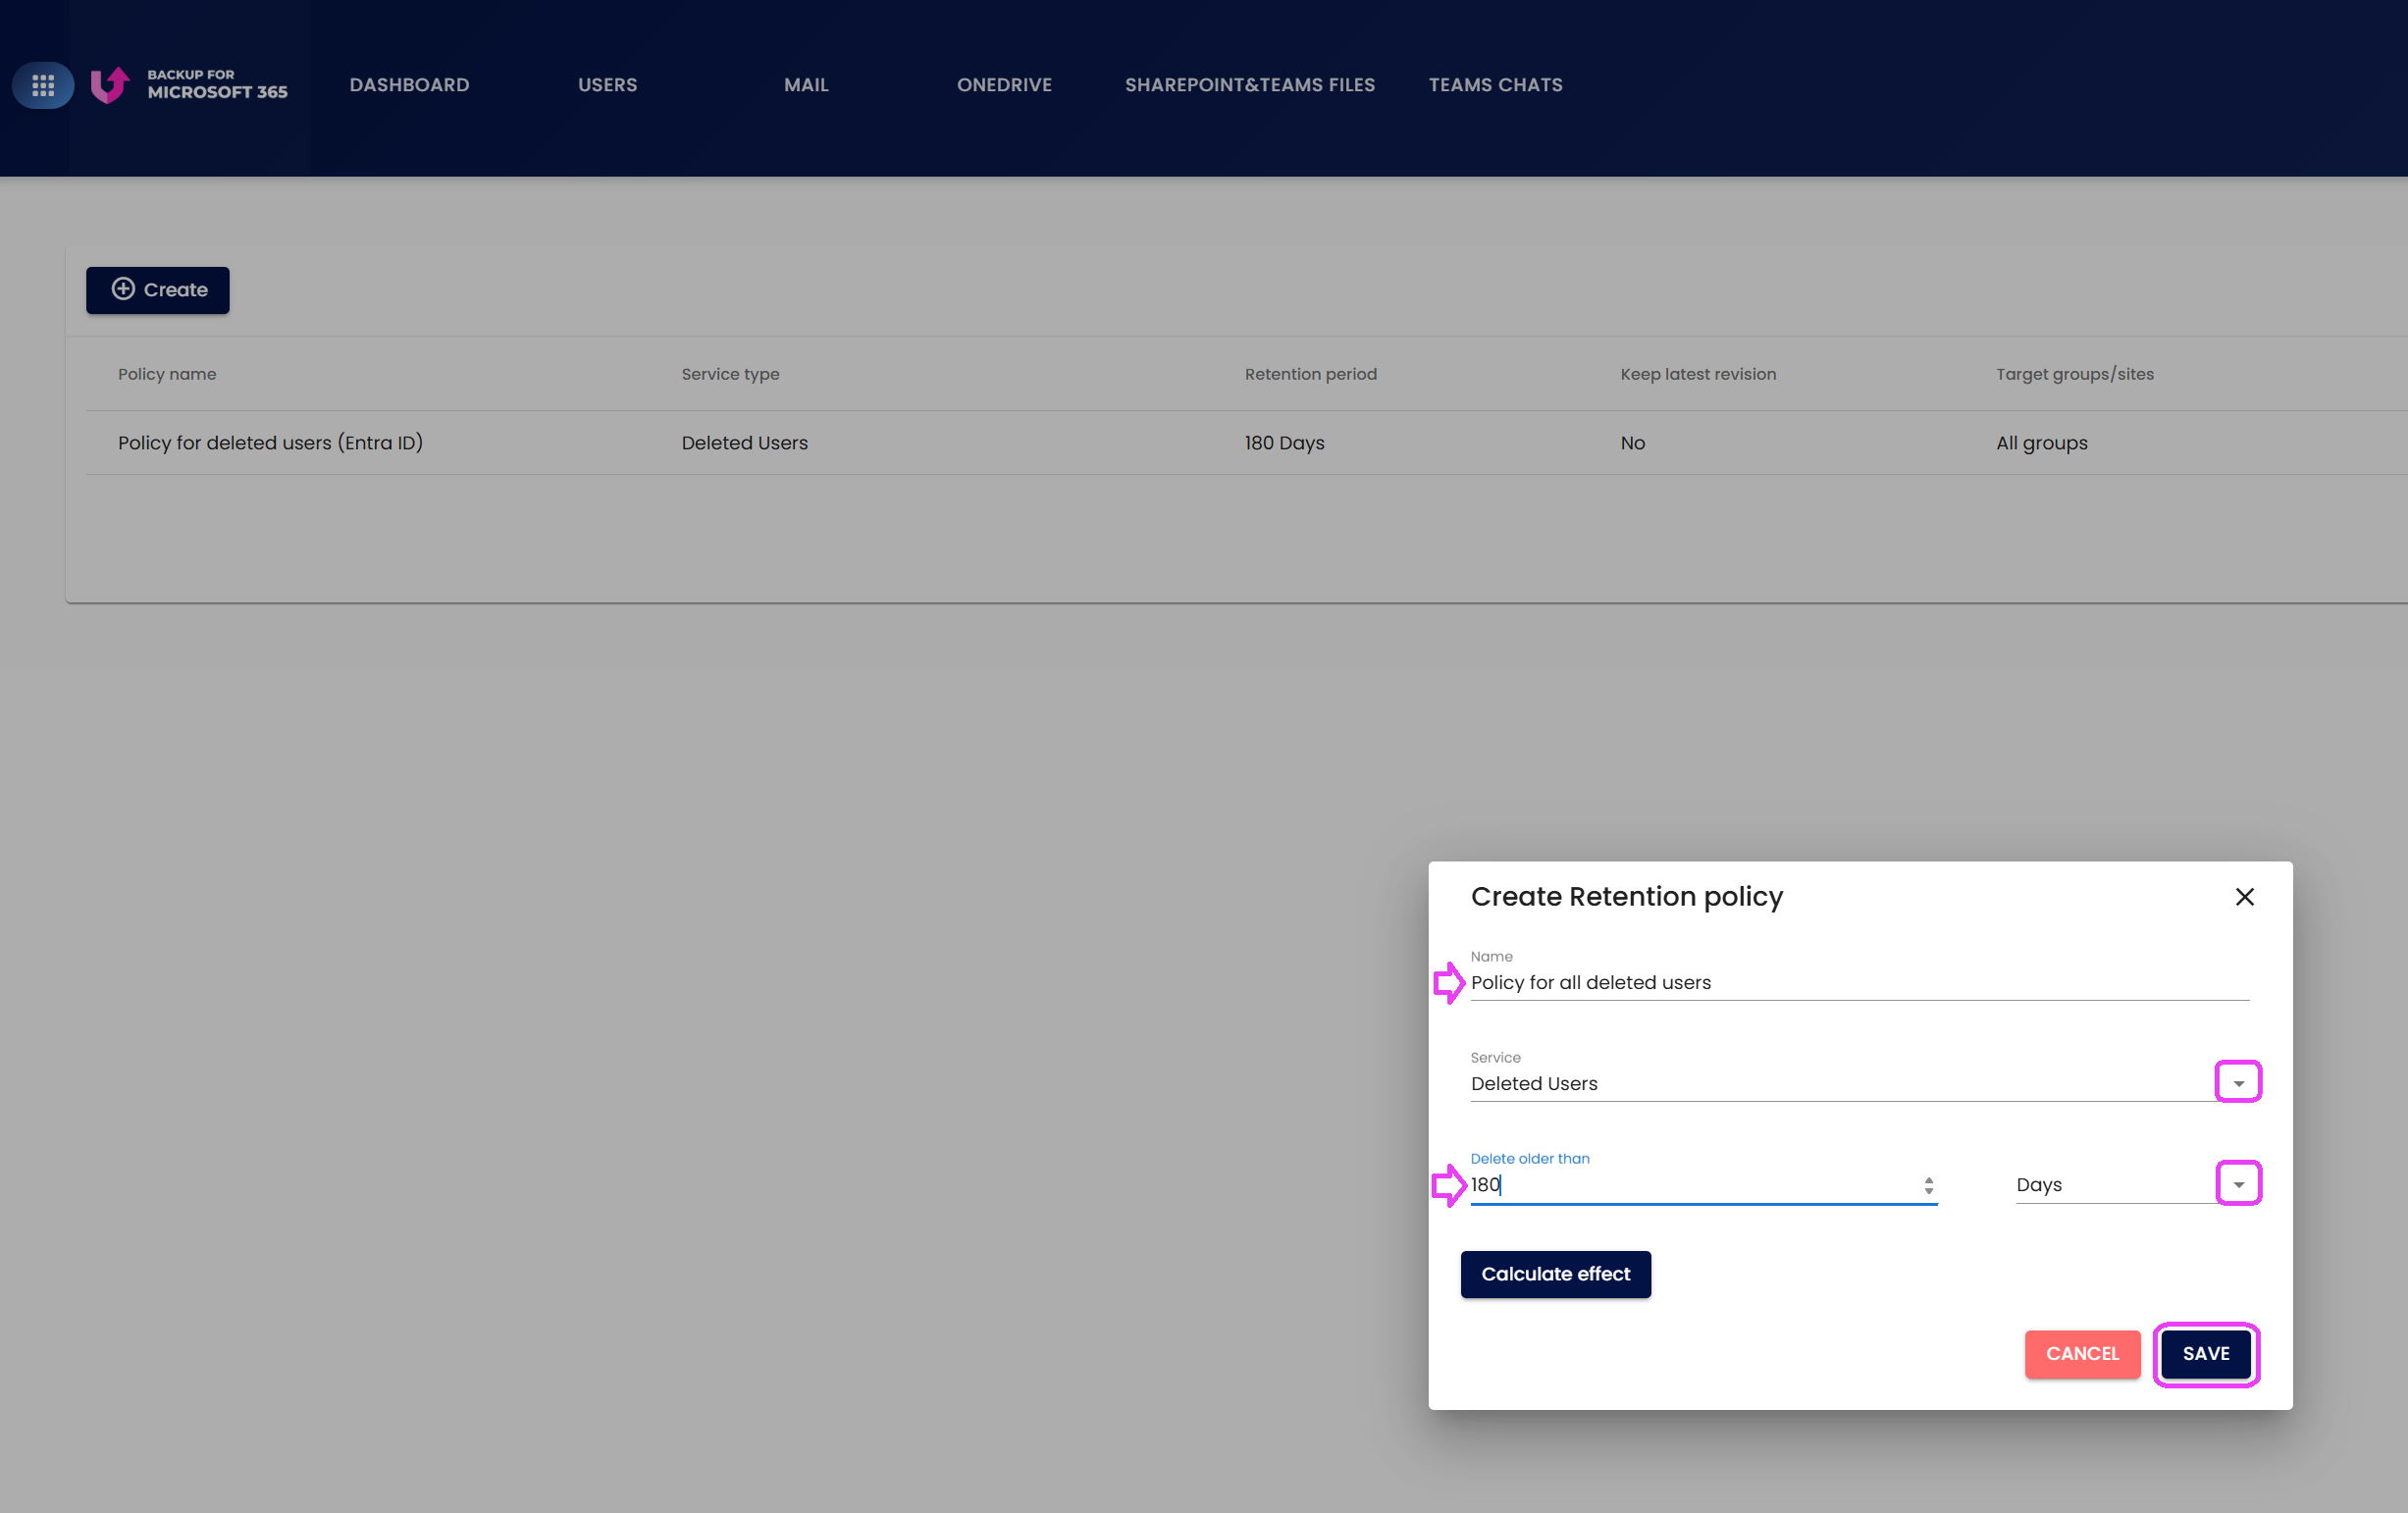Close the Create Retention policy dialog
This screenshot has height=1513, width=2408.
2244,896
